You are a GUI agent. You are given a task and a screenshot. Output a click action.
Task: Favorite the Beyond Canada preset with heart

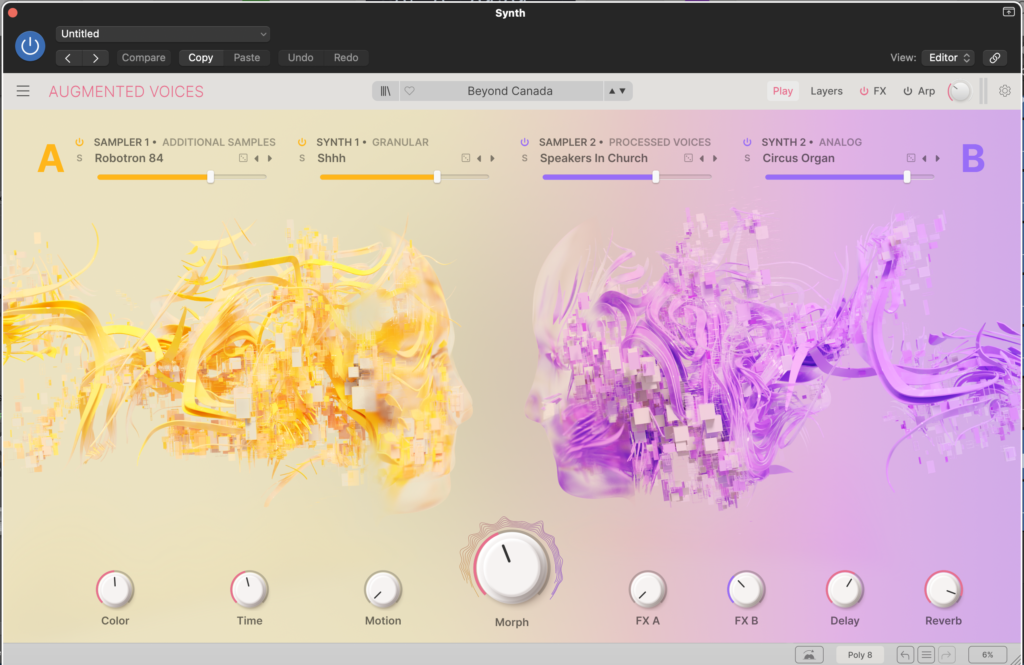[x=409, y=91]
